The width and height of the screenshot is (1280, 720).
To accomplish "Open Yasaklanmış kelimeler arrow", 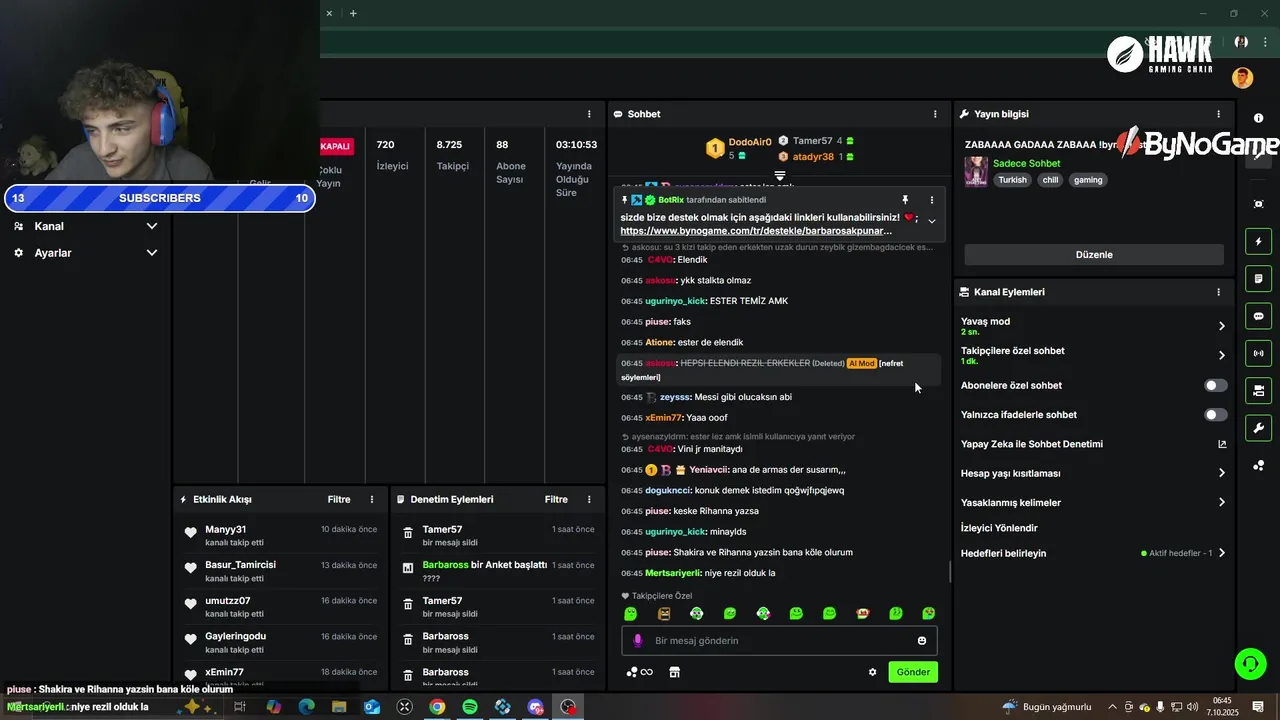I will 1221,502.
